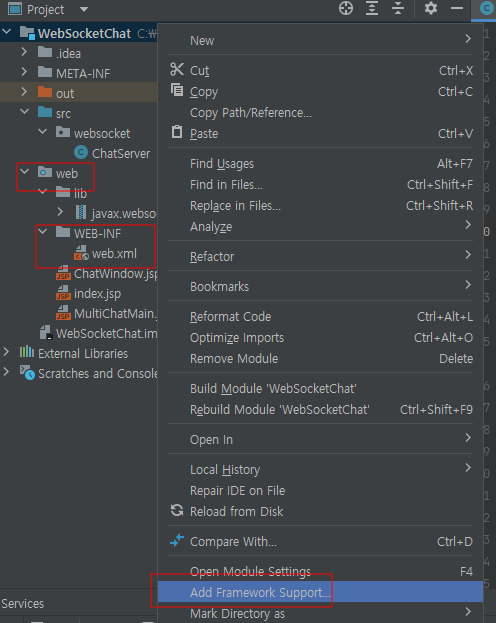Select Find Usages from context menu
Screen dimensions: 496x623
coord(320,164)
